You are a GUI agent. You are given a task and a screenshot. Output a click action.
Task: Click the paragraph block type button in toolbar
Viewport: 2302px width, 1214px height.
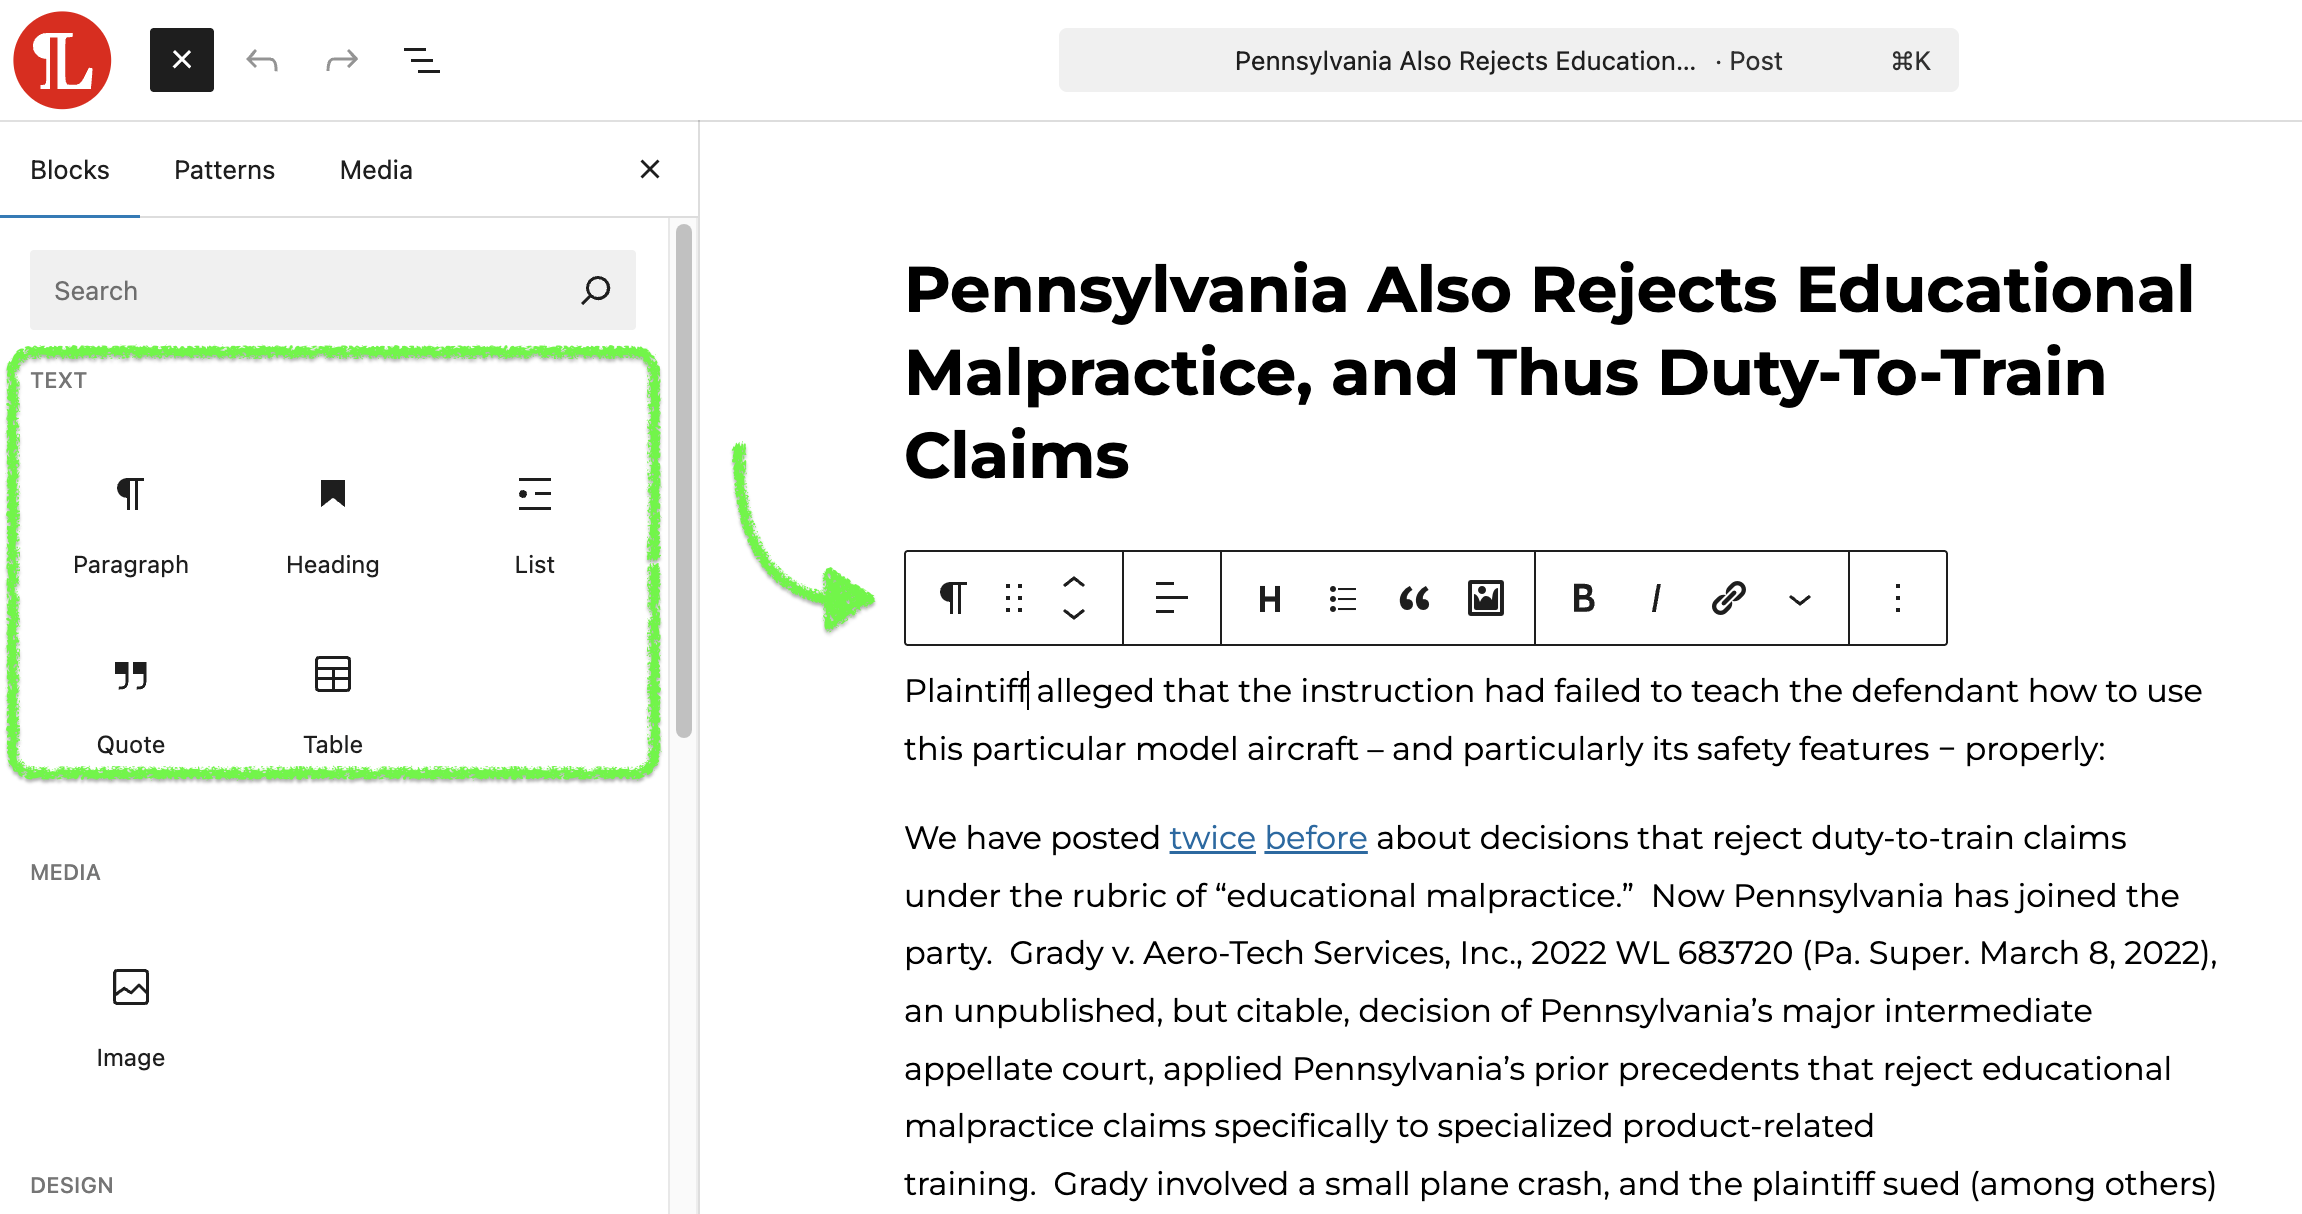pyautogui.click(x=953, y=598)
